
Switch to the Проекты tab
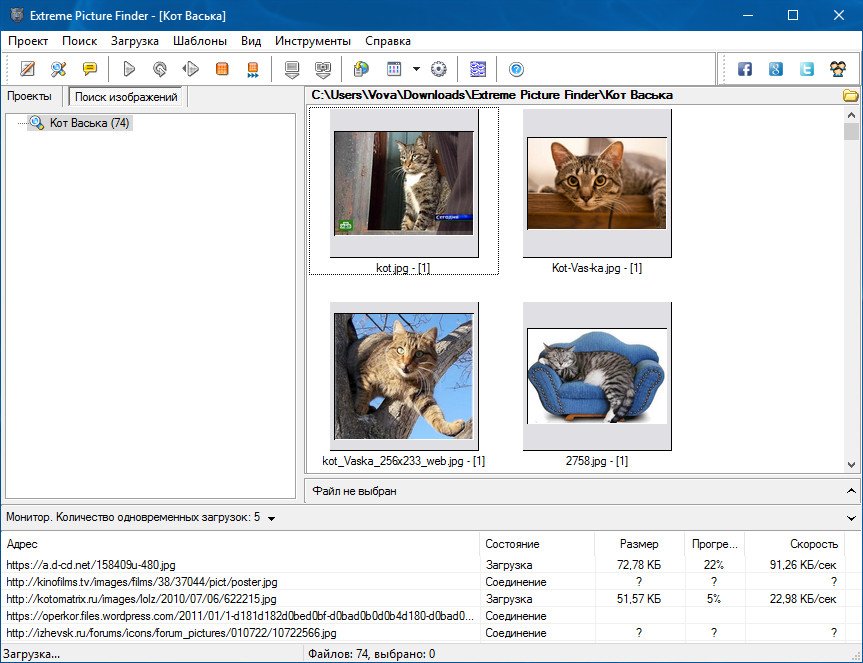pos(30,96)
